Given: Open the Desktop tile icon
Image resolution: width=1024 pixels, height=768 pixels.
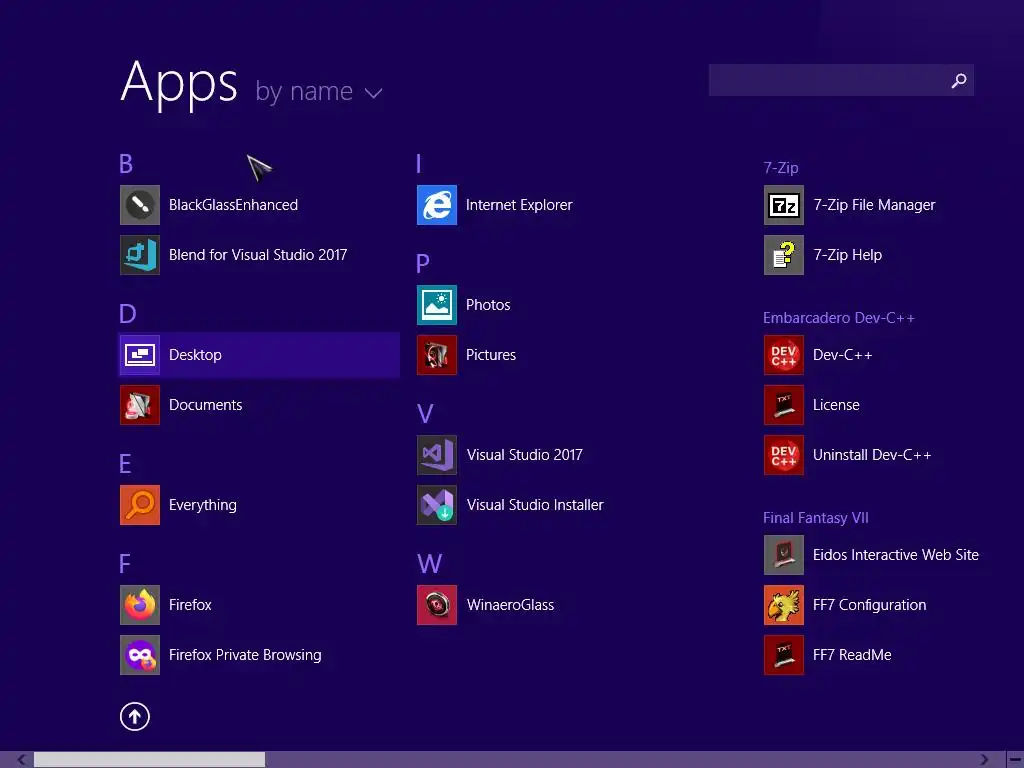Looking at the screenshot, I should [140, 355].
